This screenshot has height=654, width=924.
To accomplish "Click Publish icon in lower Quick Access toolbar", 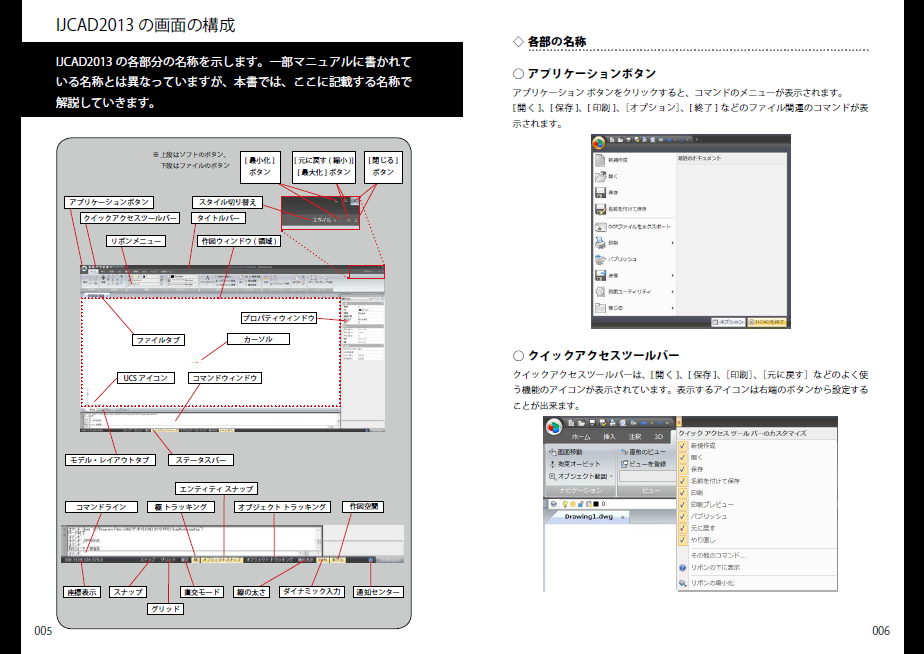I will pyautogui.click(x=633, y=422).
